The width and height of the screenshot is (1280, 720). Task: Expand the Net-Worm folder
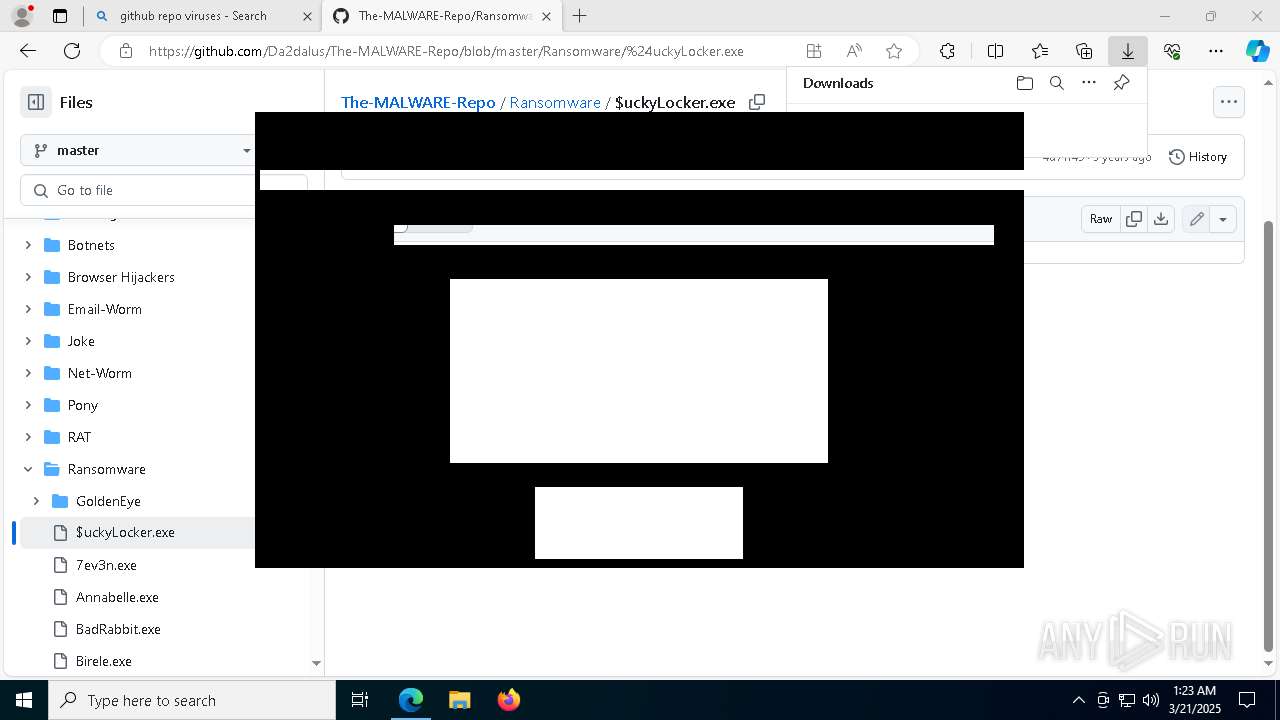point(28,373)
